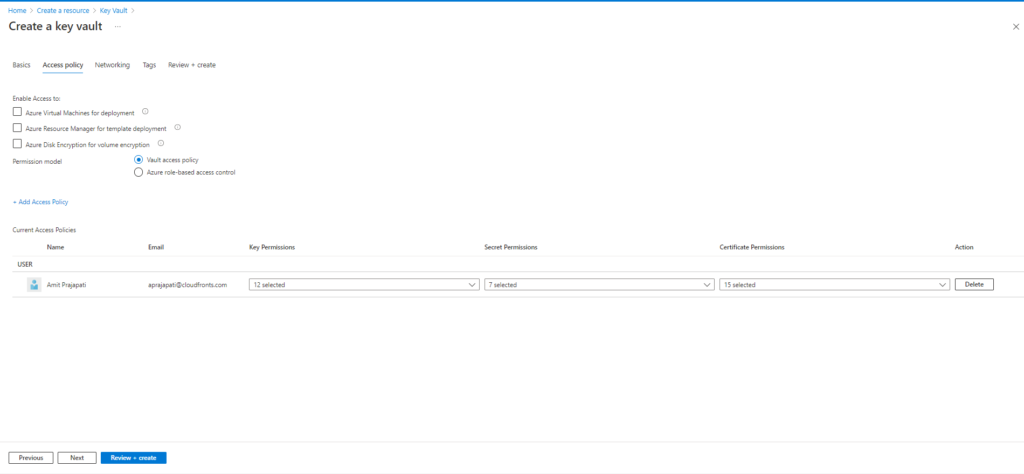Open the Certificate Permissions dropdown showing 15 selected
The width and height of the screenshot is (1024, 474).
coord(834,285)
